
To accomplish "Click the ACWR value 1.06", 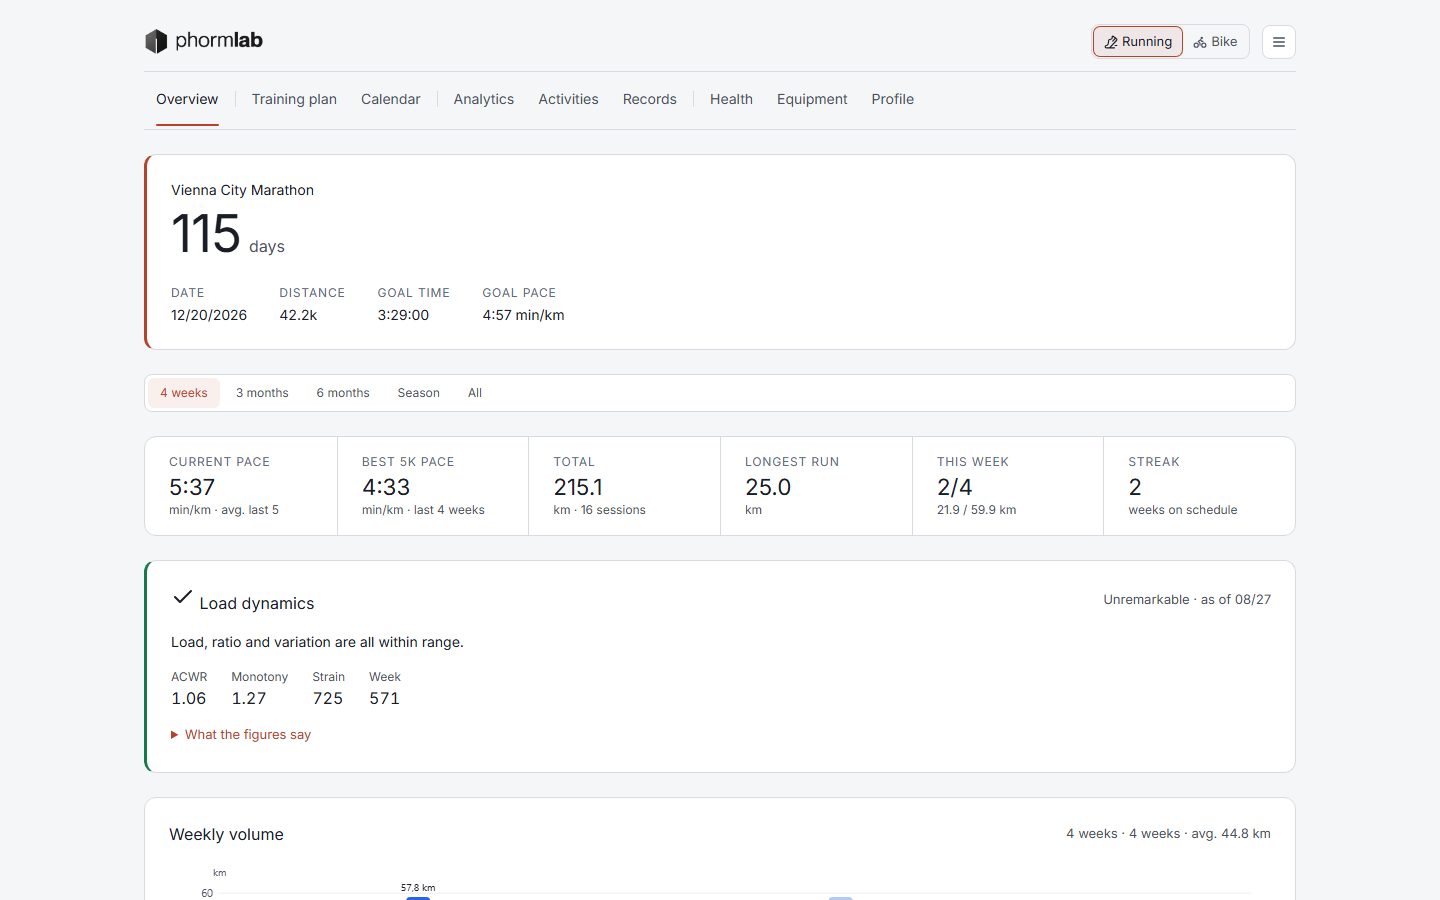I will click(x=189, y=698).
